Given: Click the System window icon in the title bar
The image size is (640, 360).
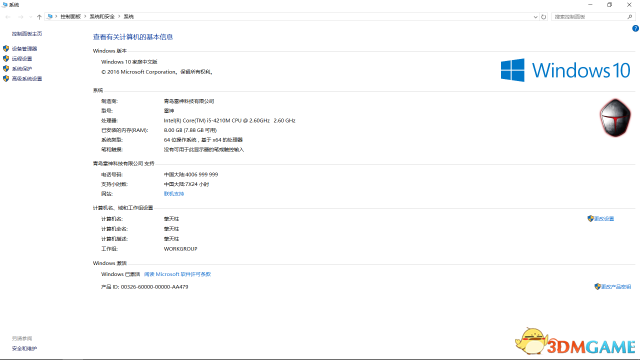Looking at the screenshot, I should [4, 4].
